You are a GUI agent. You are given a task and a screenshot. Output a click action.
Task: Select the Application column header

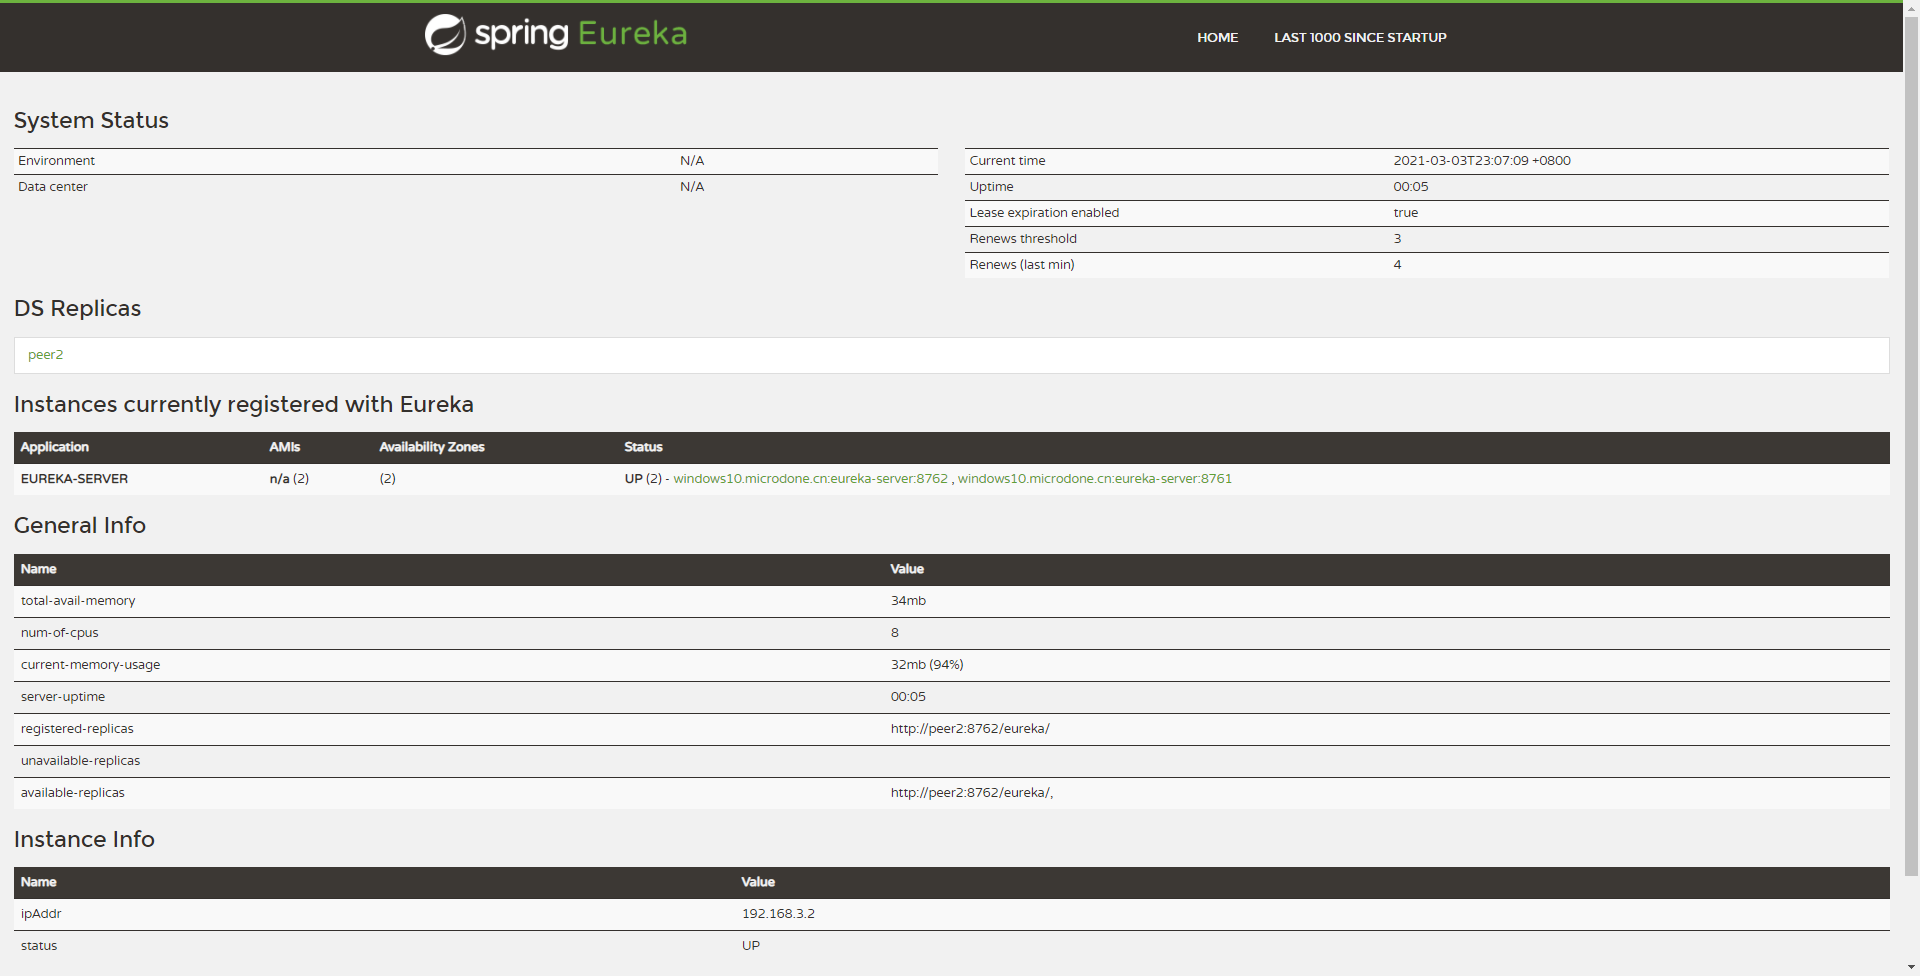coord(55,447)
